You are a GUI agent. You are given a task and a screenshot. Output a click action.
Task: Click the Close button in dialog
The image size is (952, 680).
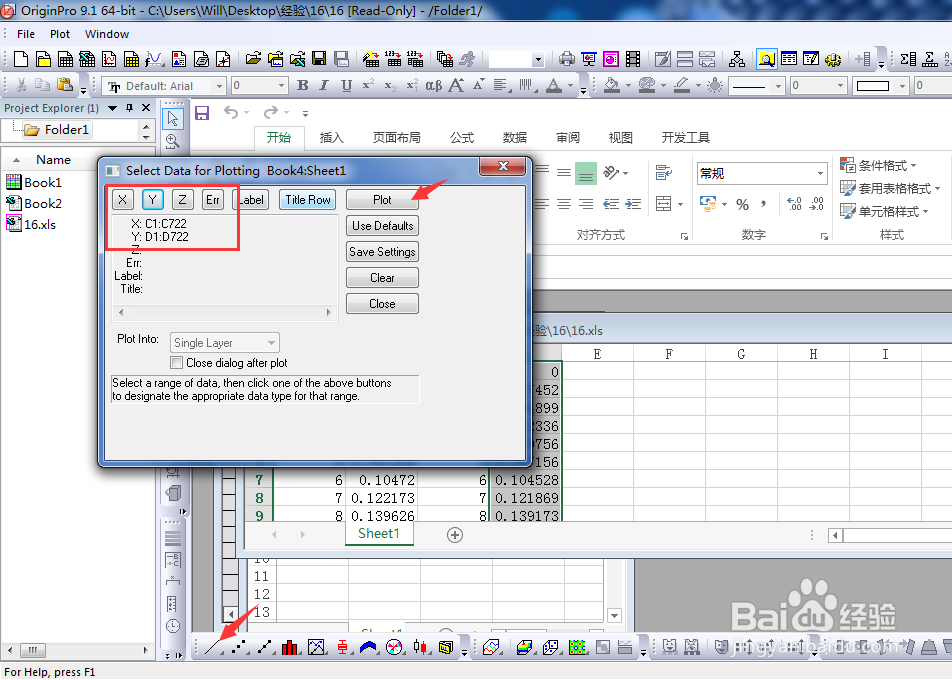pos(382,304)
